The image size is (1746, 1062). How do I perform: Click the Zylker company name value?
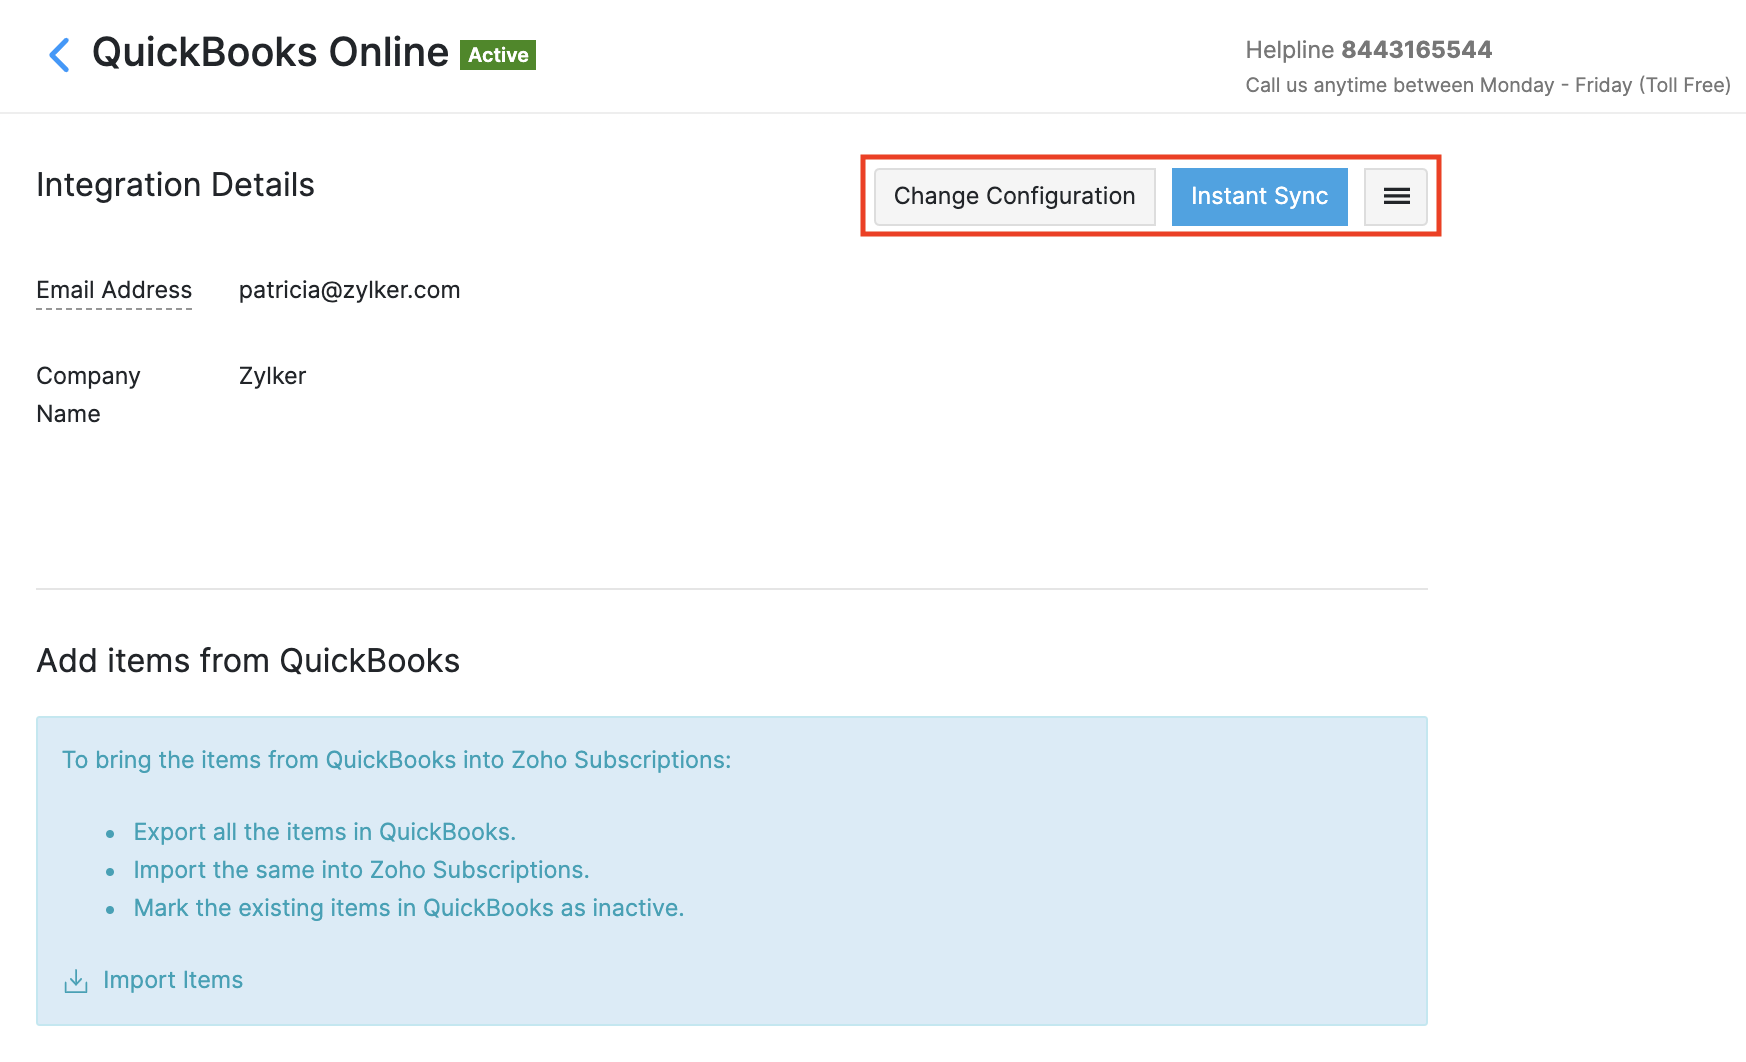point(272,376)
